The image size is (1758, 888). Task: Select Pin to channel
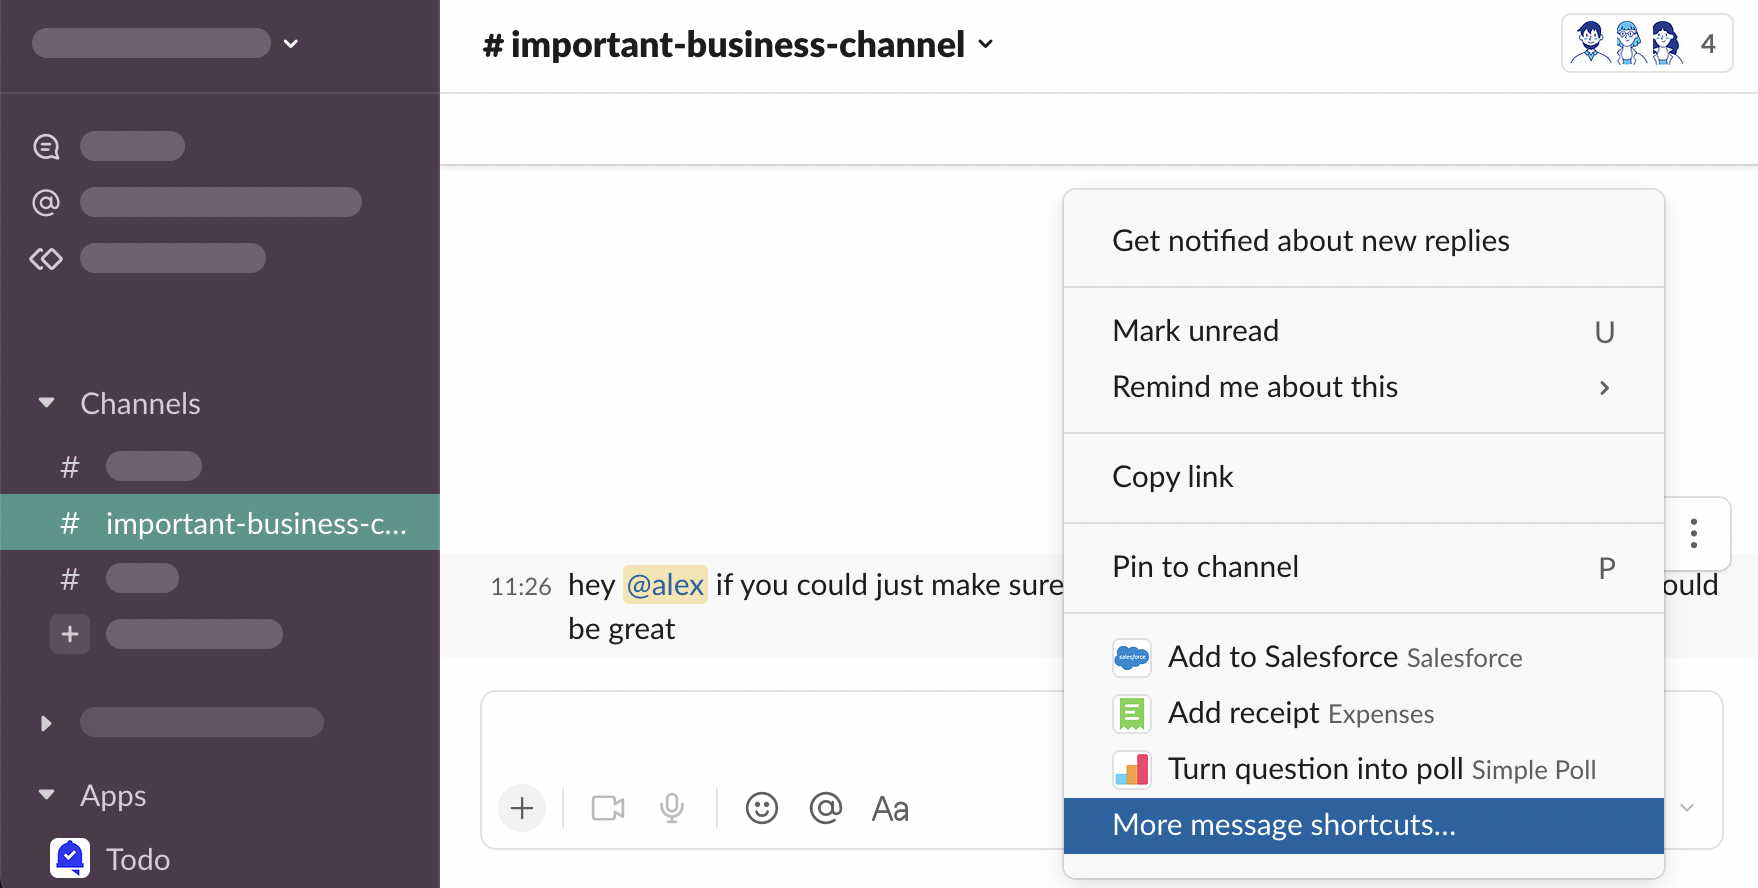(x=1206, y=567)
